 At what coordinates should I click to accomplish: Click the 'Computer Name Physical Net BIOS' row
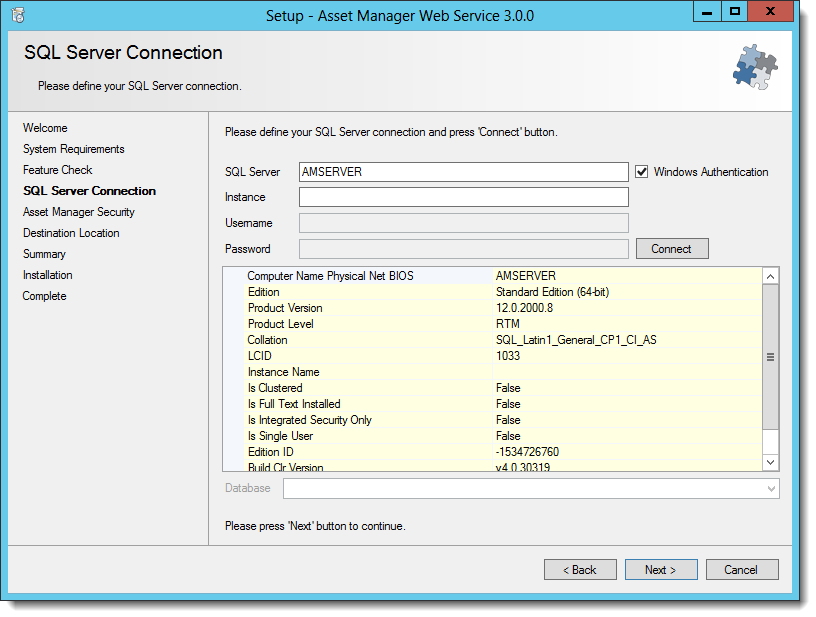coord(492,276)
